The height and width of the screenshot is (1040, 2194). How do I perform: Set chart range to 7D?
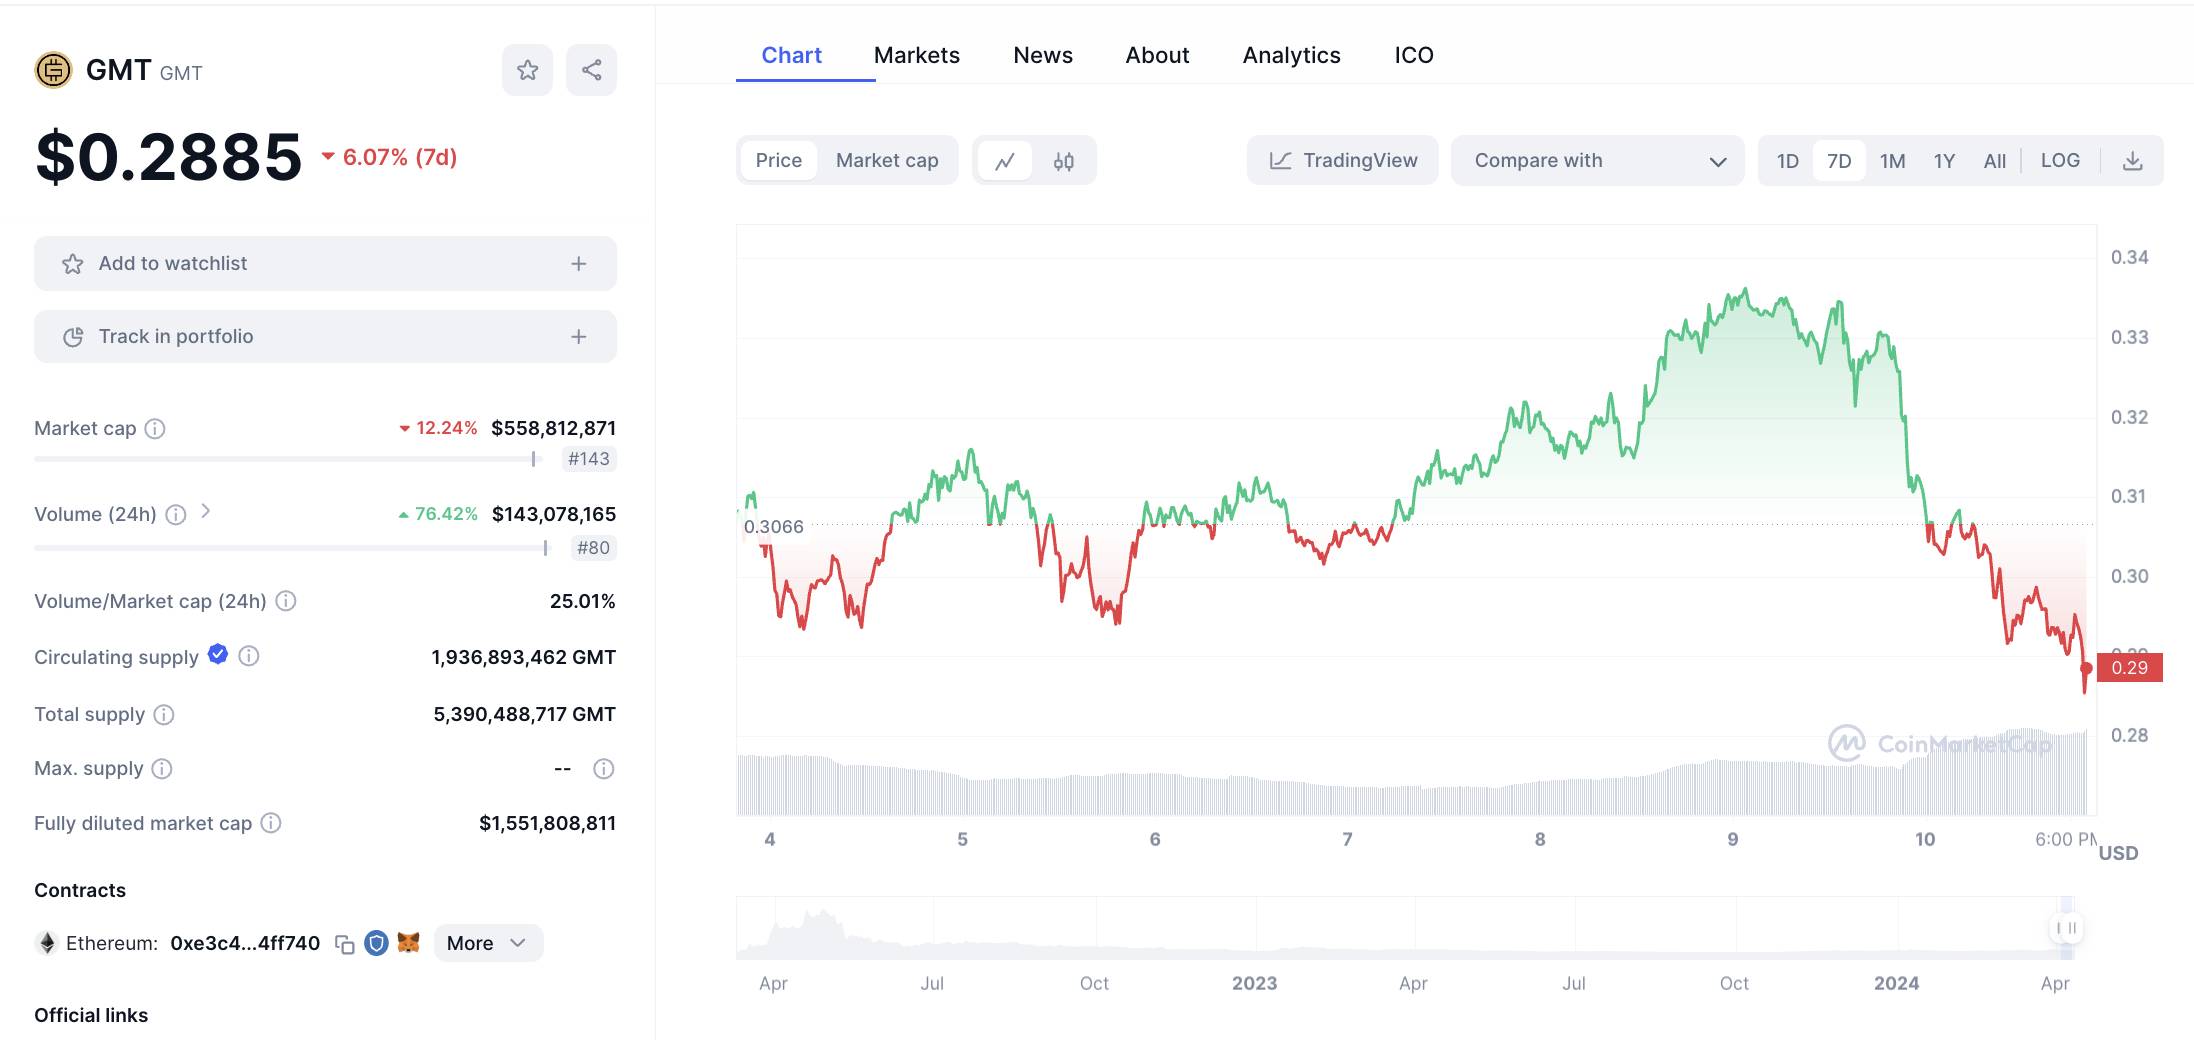pos(1839,161)
